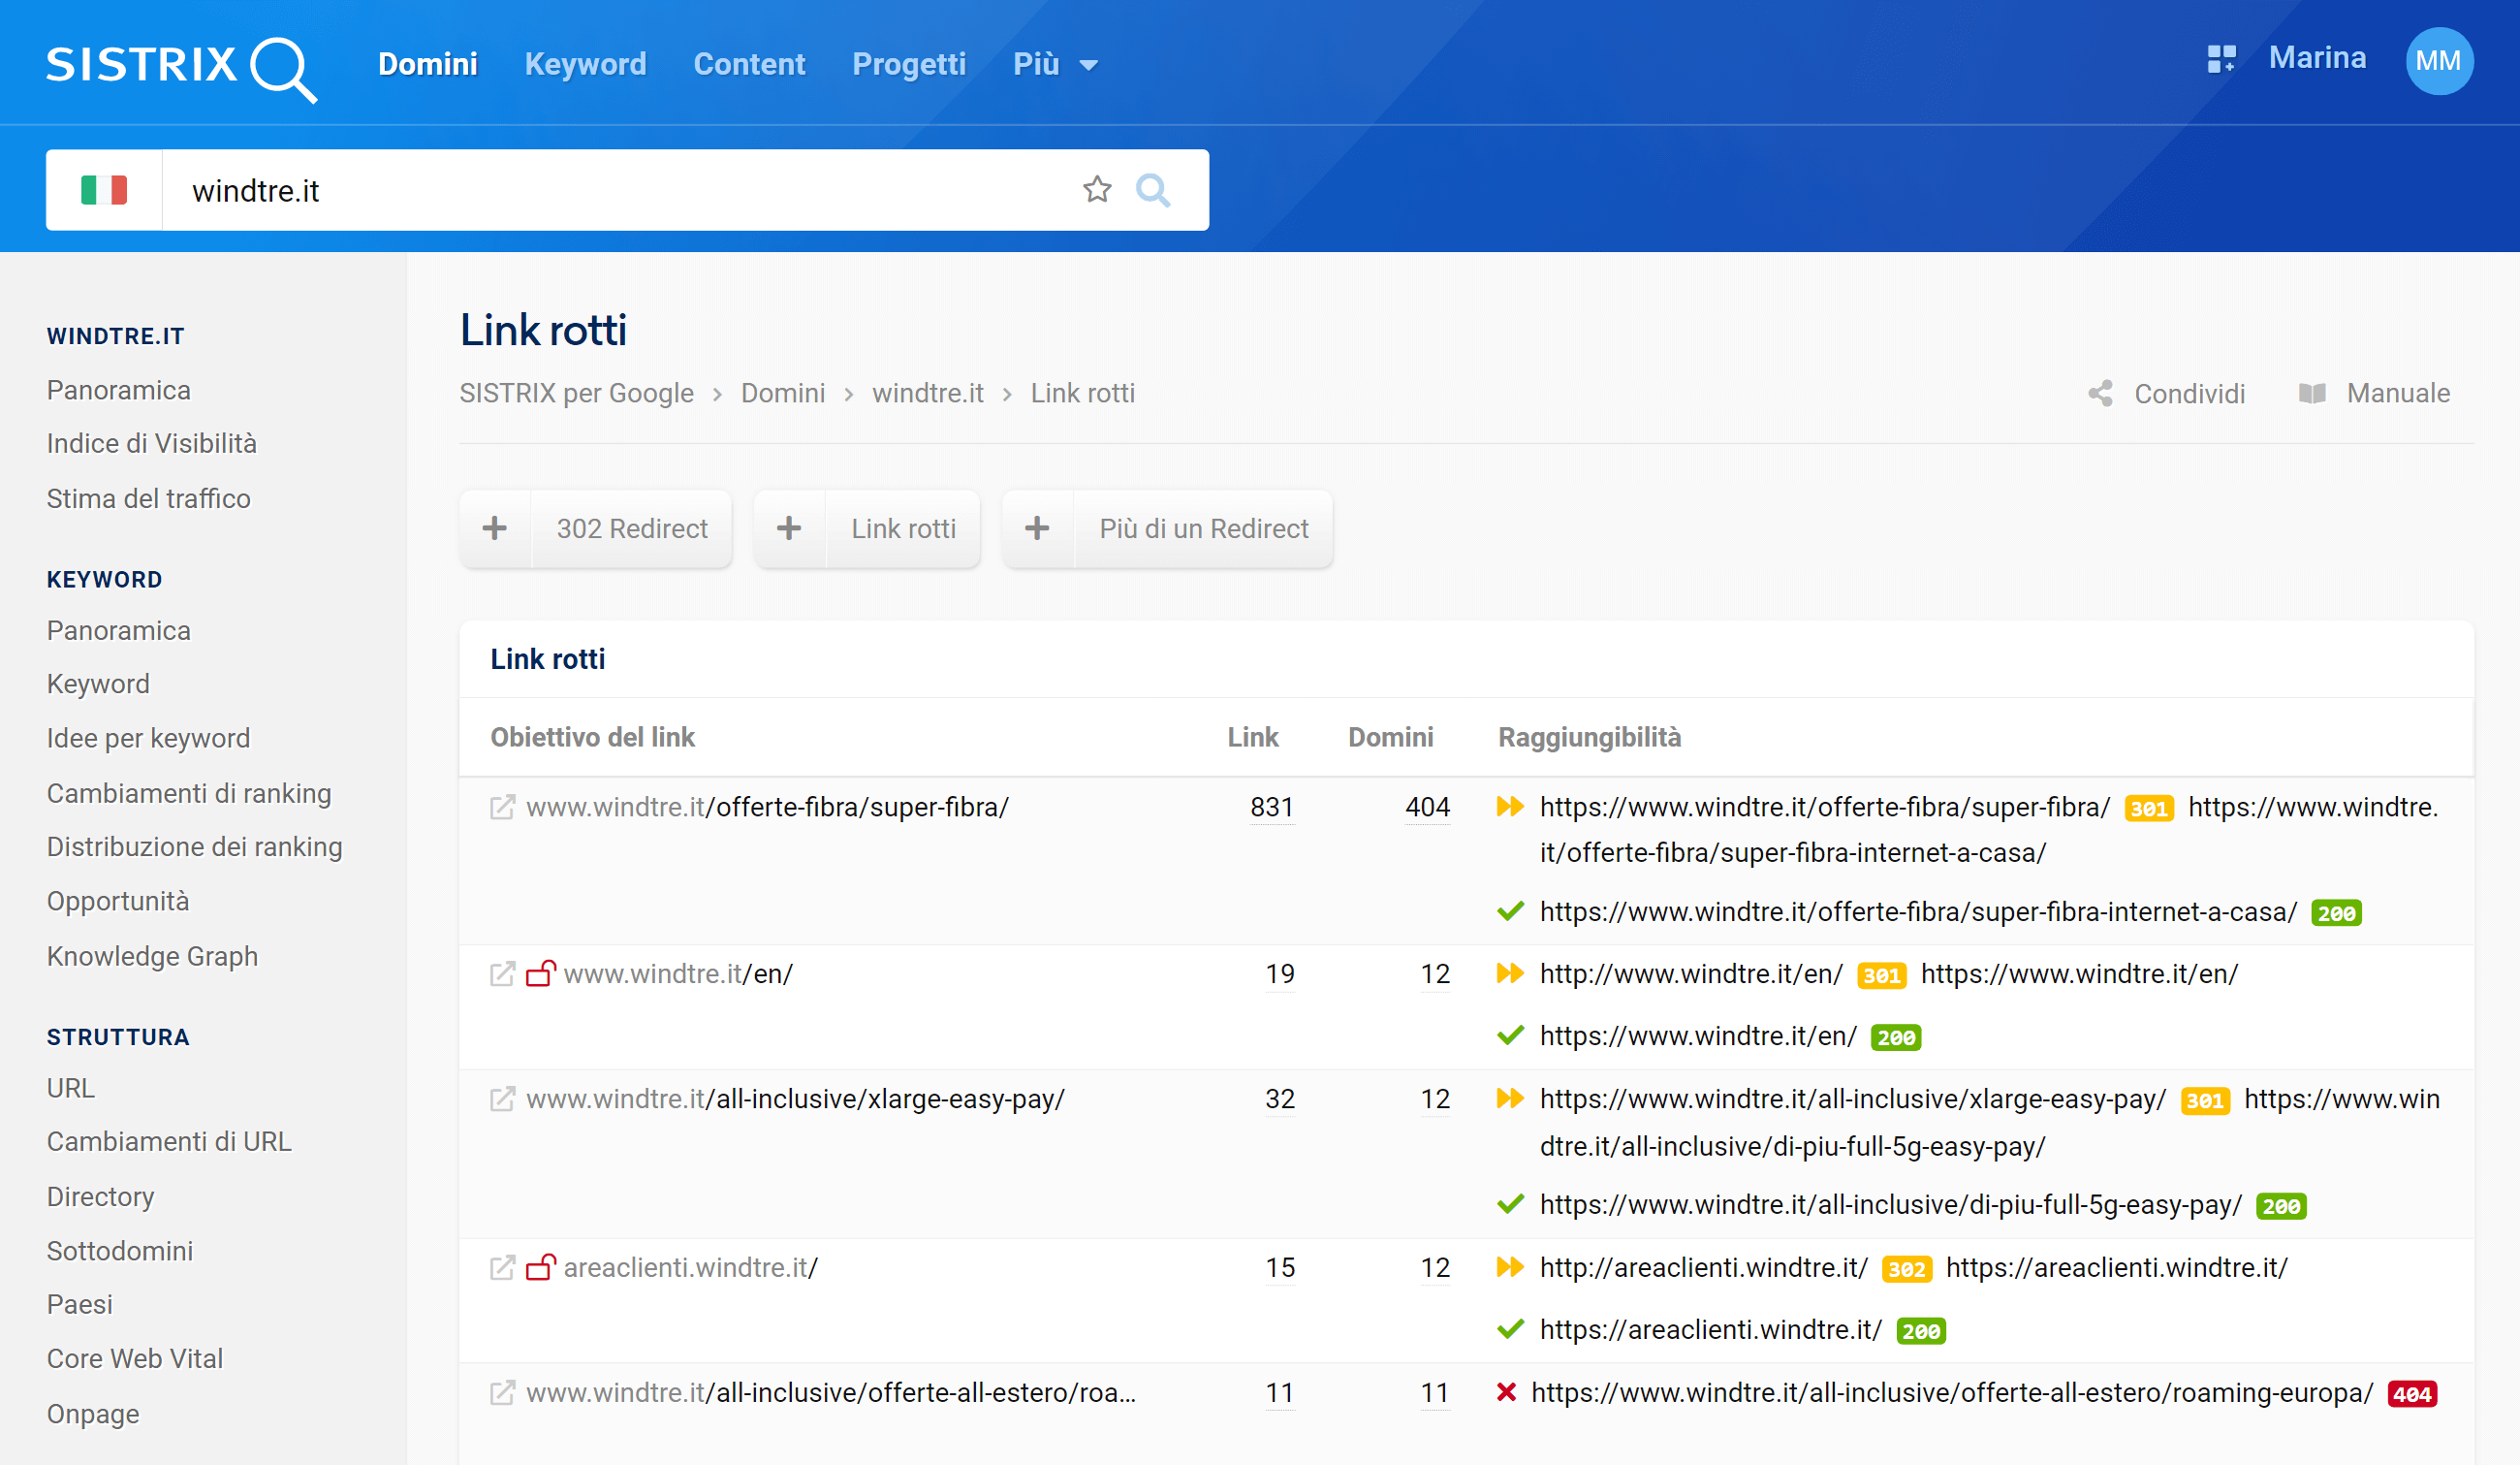2520x1465 pixels.
Task: Click the magnifier search icon
Action: coord(1153,189)
